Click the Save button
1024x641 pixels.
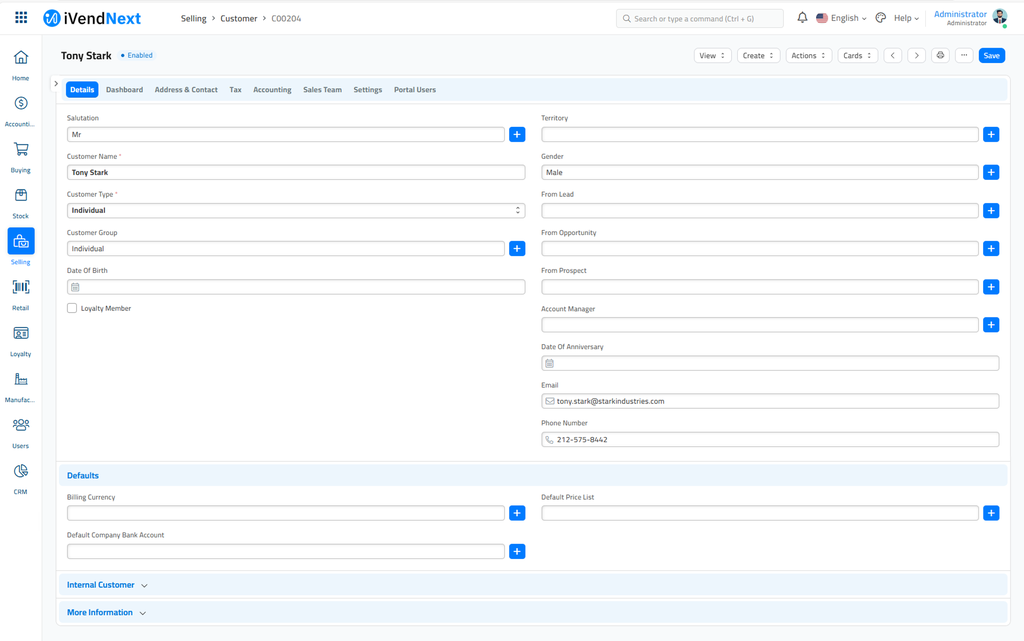pyautogui.click(x=990, y=56)
